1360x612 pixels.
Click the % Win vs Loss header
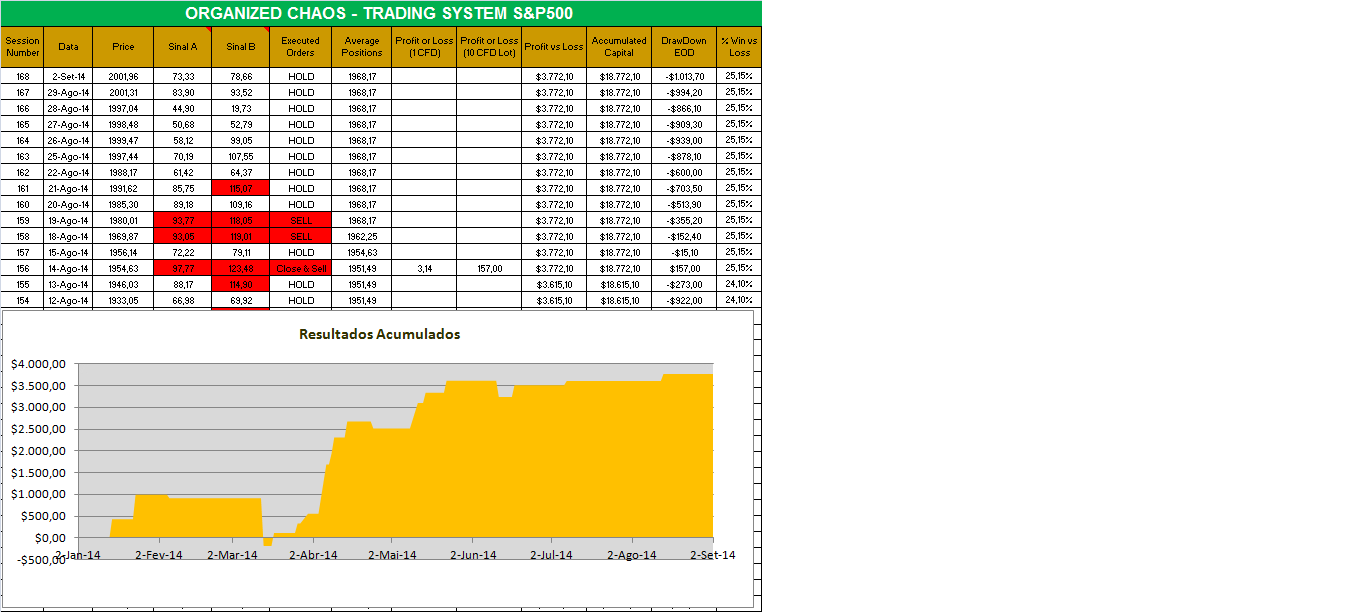click(x=739, y=47)
